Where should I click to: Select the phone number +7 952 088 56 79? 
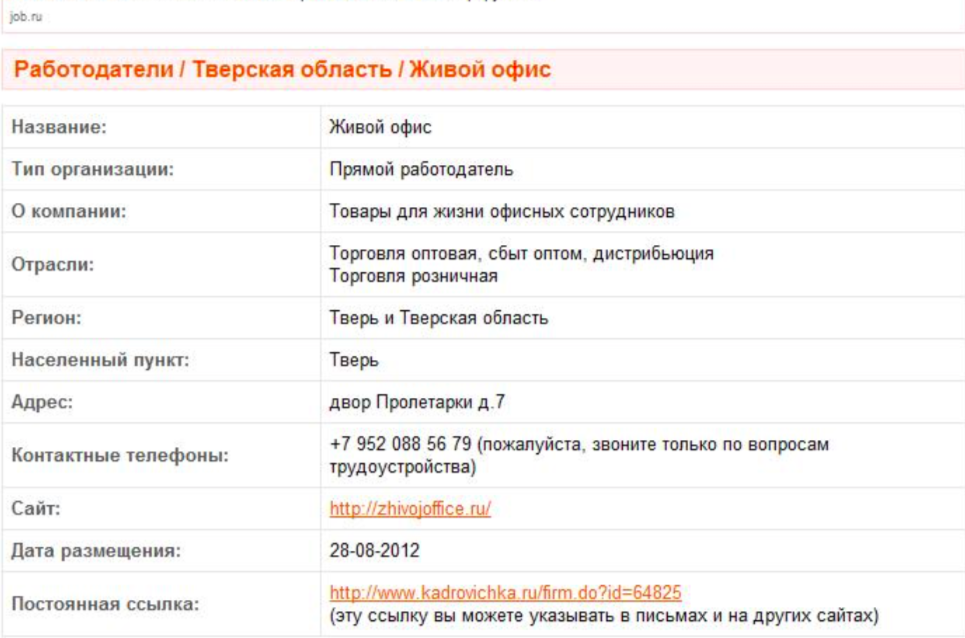point(401,444)
